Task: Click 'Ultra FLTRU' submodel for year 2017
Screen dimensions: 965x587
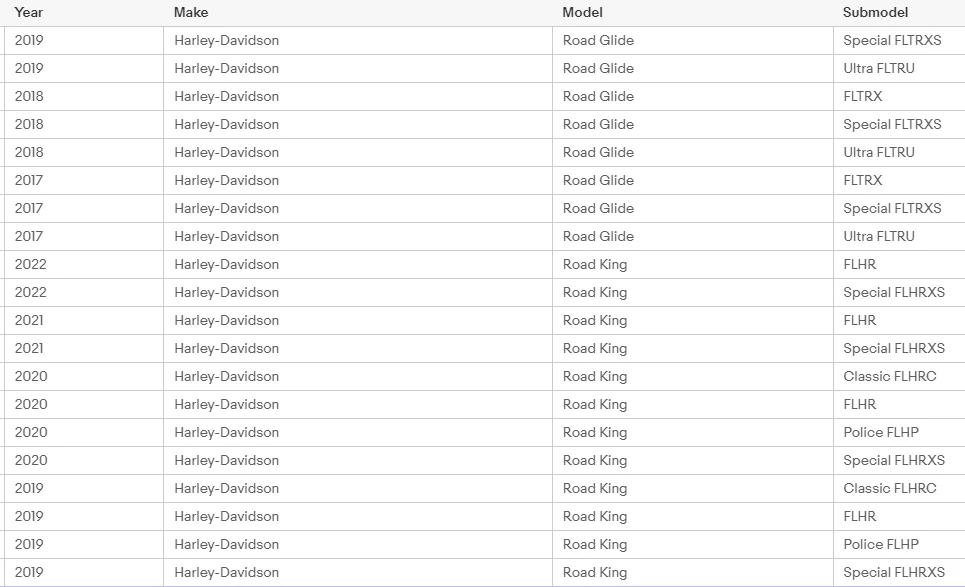Action: (879, 236)
